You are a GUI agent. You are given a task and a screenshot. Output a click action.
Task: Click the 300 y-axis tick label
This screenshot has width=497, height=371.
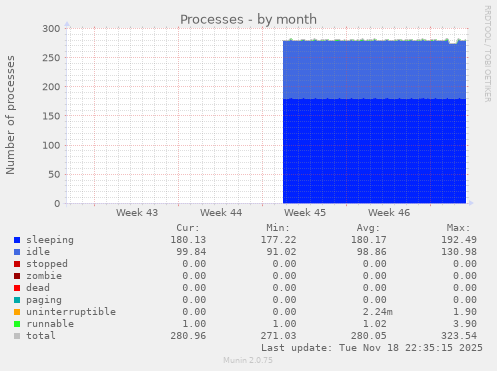pos(51,29)
